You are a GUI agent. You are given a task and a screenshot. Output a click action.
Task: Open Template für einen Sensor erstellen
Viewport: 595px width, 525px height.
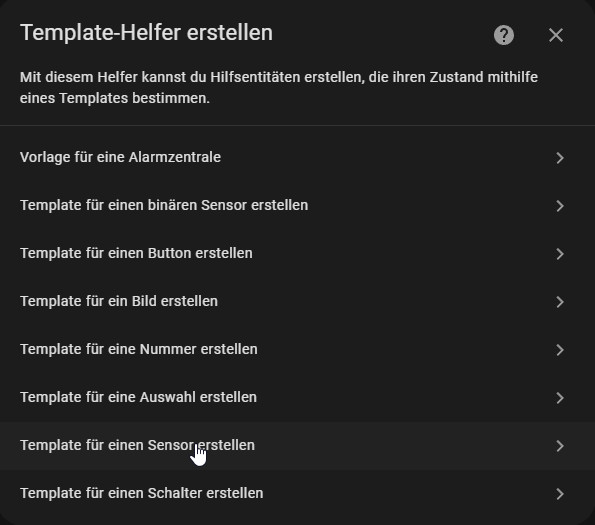click(298, 446)
